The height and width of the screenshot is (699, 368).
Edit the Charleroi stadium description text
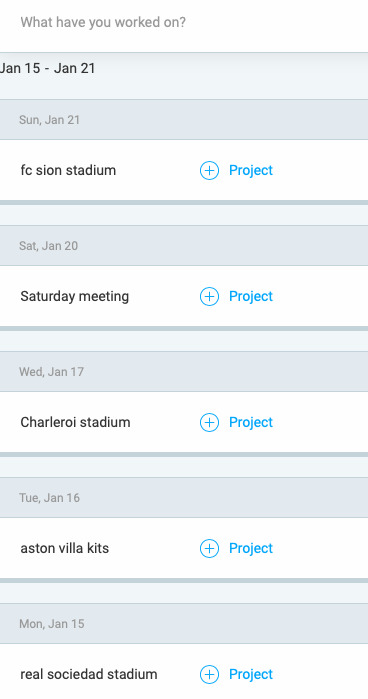point(75,423)
